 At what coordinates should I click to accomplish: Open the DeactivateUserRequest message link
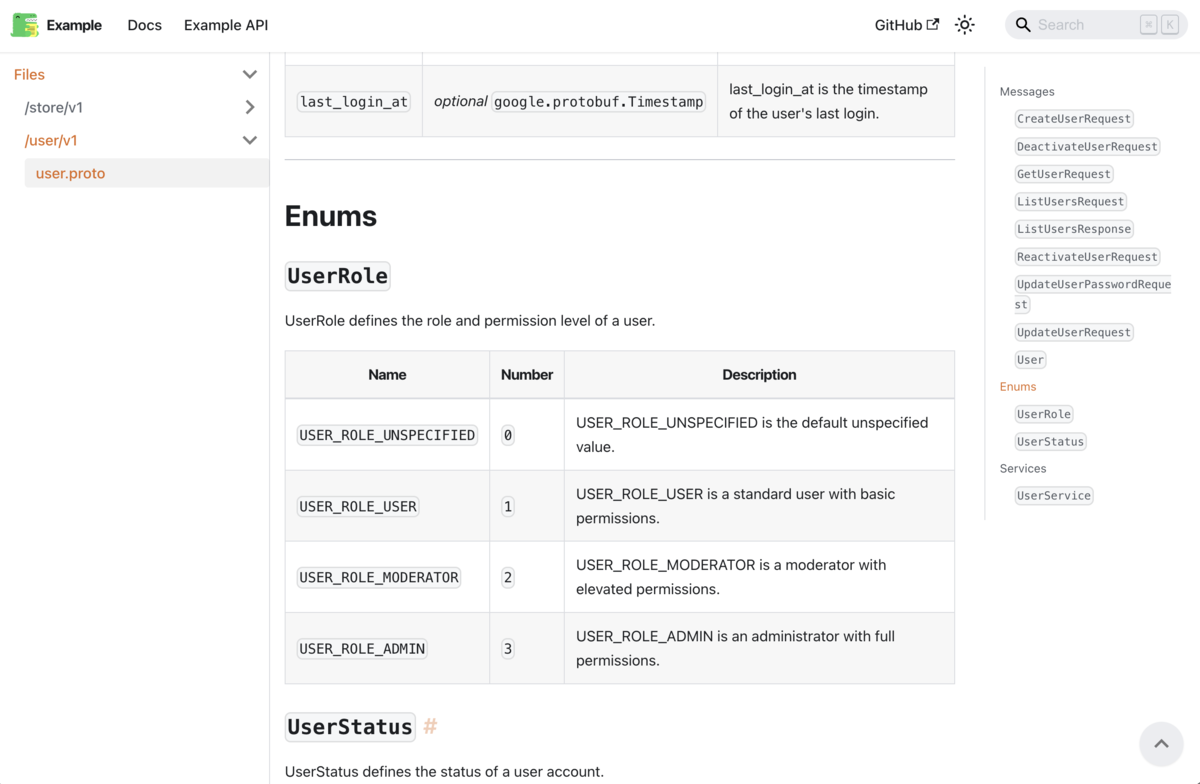[x=1087, y=146]
